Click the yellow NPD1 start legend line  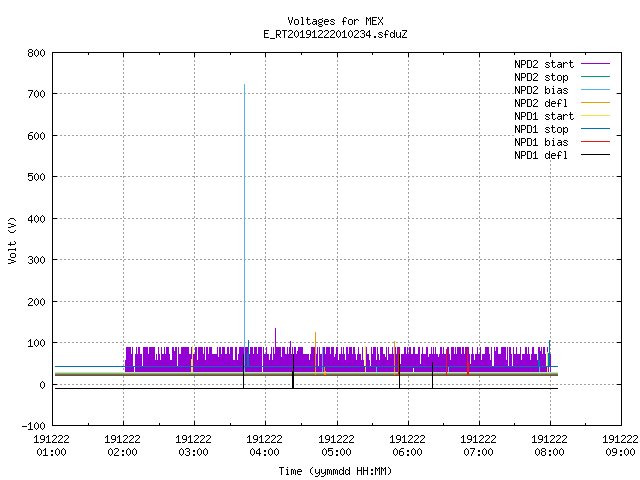coord(596,116)
